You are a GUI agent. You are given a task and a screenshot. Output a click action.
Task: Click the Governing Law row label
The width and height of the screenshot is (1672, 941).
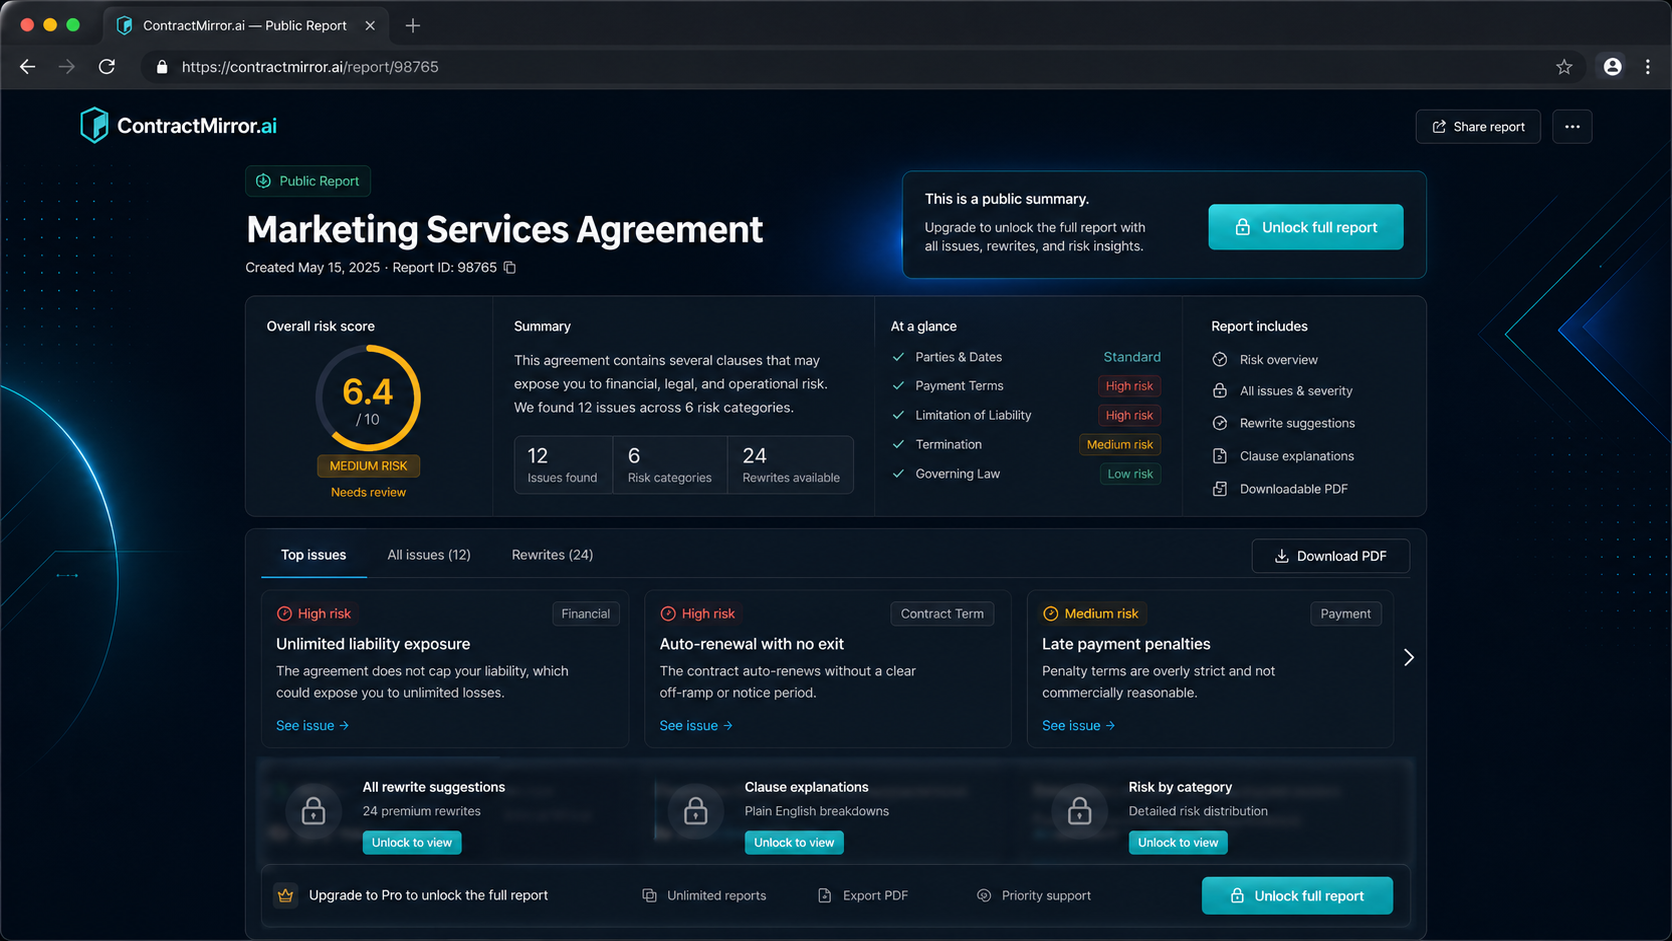click(957, 474)
